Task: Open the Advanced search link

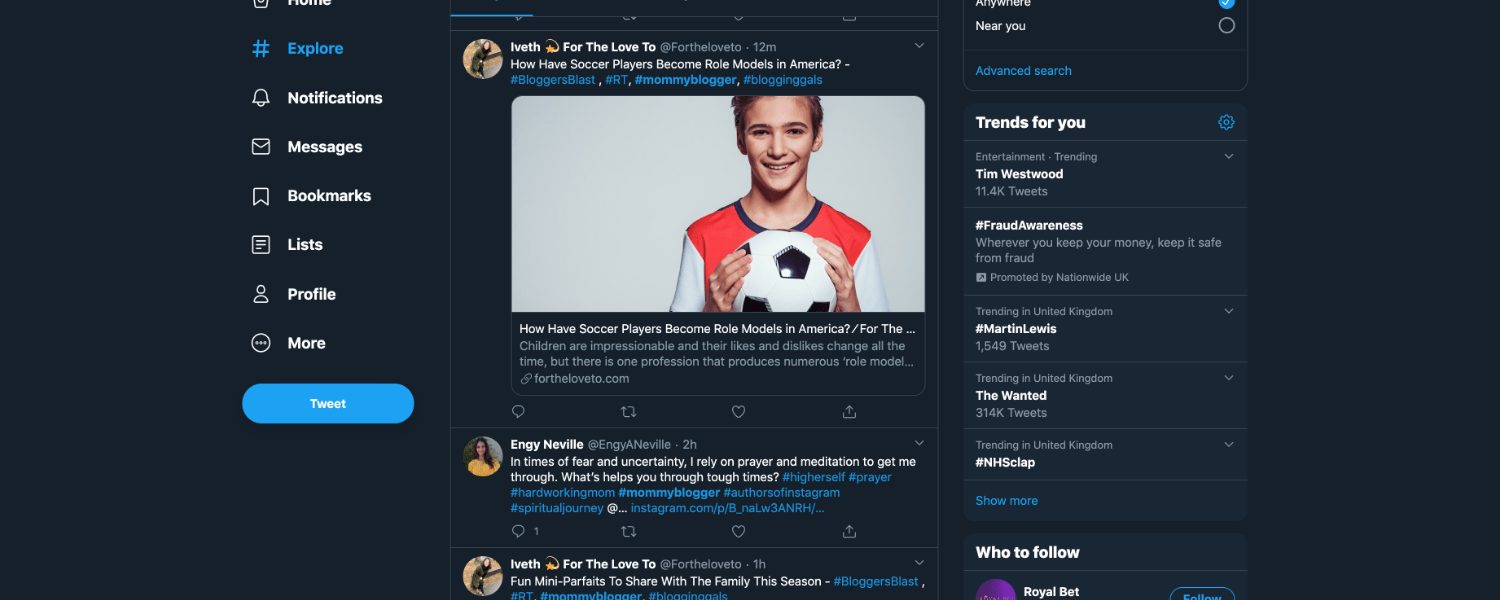Action: 1023,71
